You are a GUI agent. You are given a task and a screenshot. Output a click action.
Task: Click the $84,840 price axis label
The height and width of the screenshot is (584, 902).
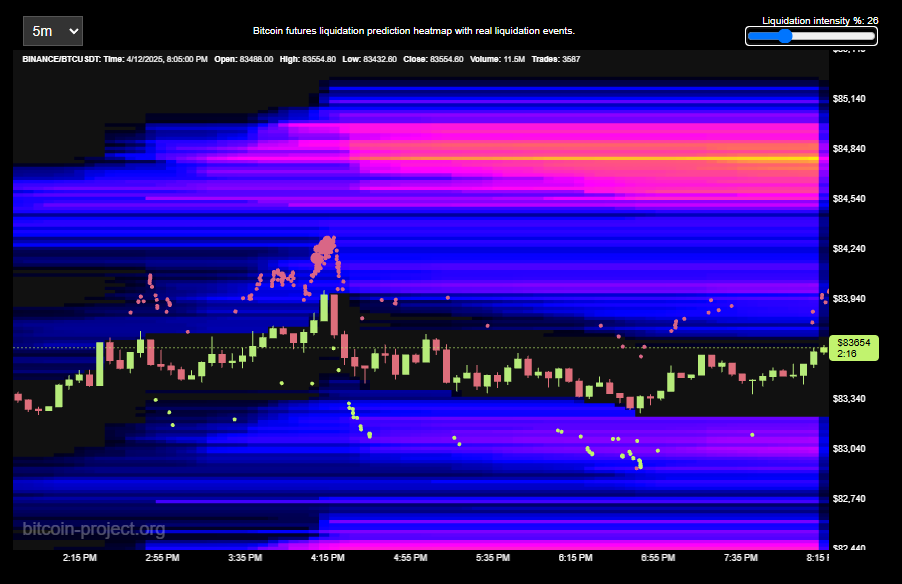[x=849, y=149]
